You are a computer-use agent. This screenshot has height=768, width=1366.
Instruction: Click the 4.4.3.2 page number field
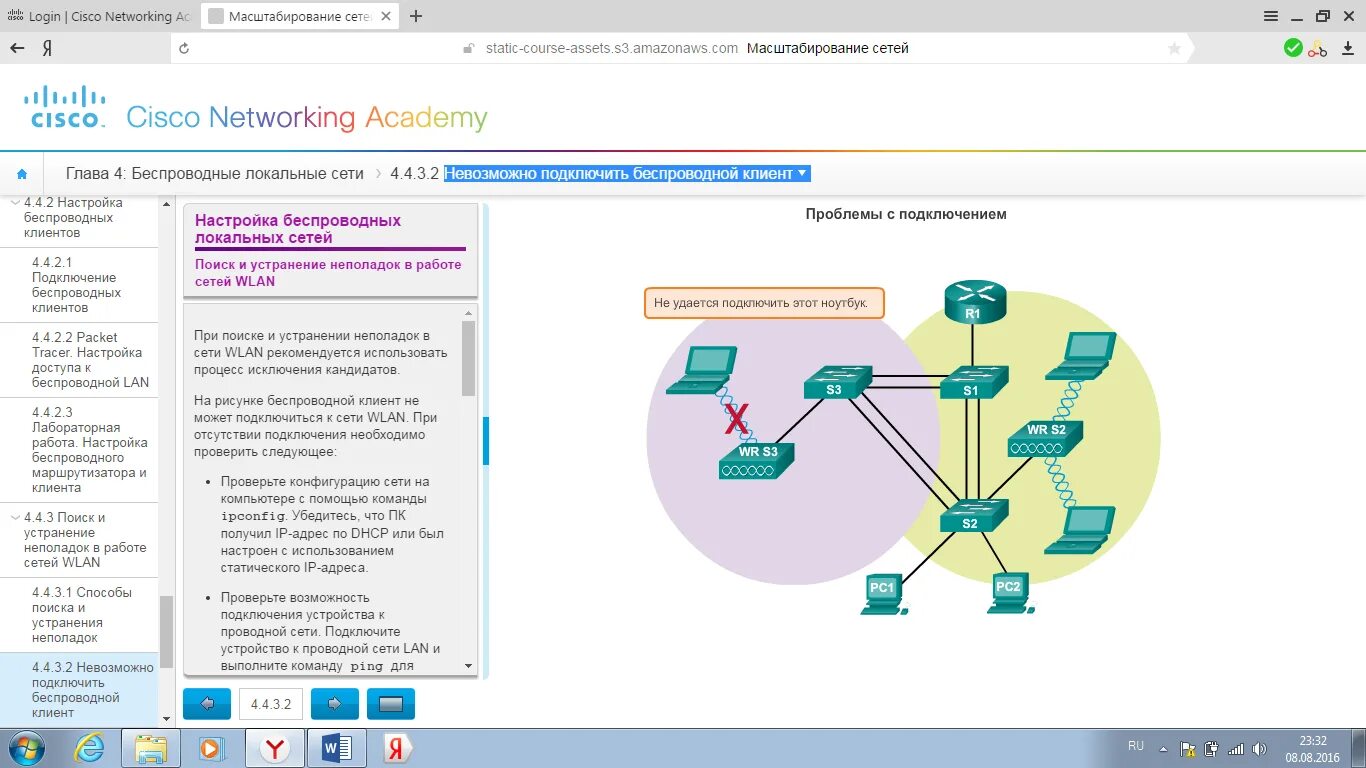pyautogui.click(x=271, y=704)
